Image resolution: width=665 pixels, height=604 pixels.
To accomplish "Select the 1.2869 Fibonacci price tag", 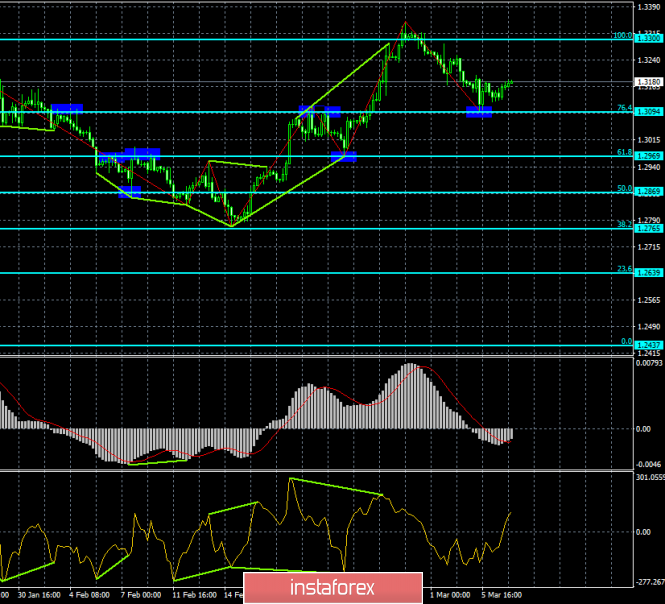I will pyautogui.click(x=649, y=192).
